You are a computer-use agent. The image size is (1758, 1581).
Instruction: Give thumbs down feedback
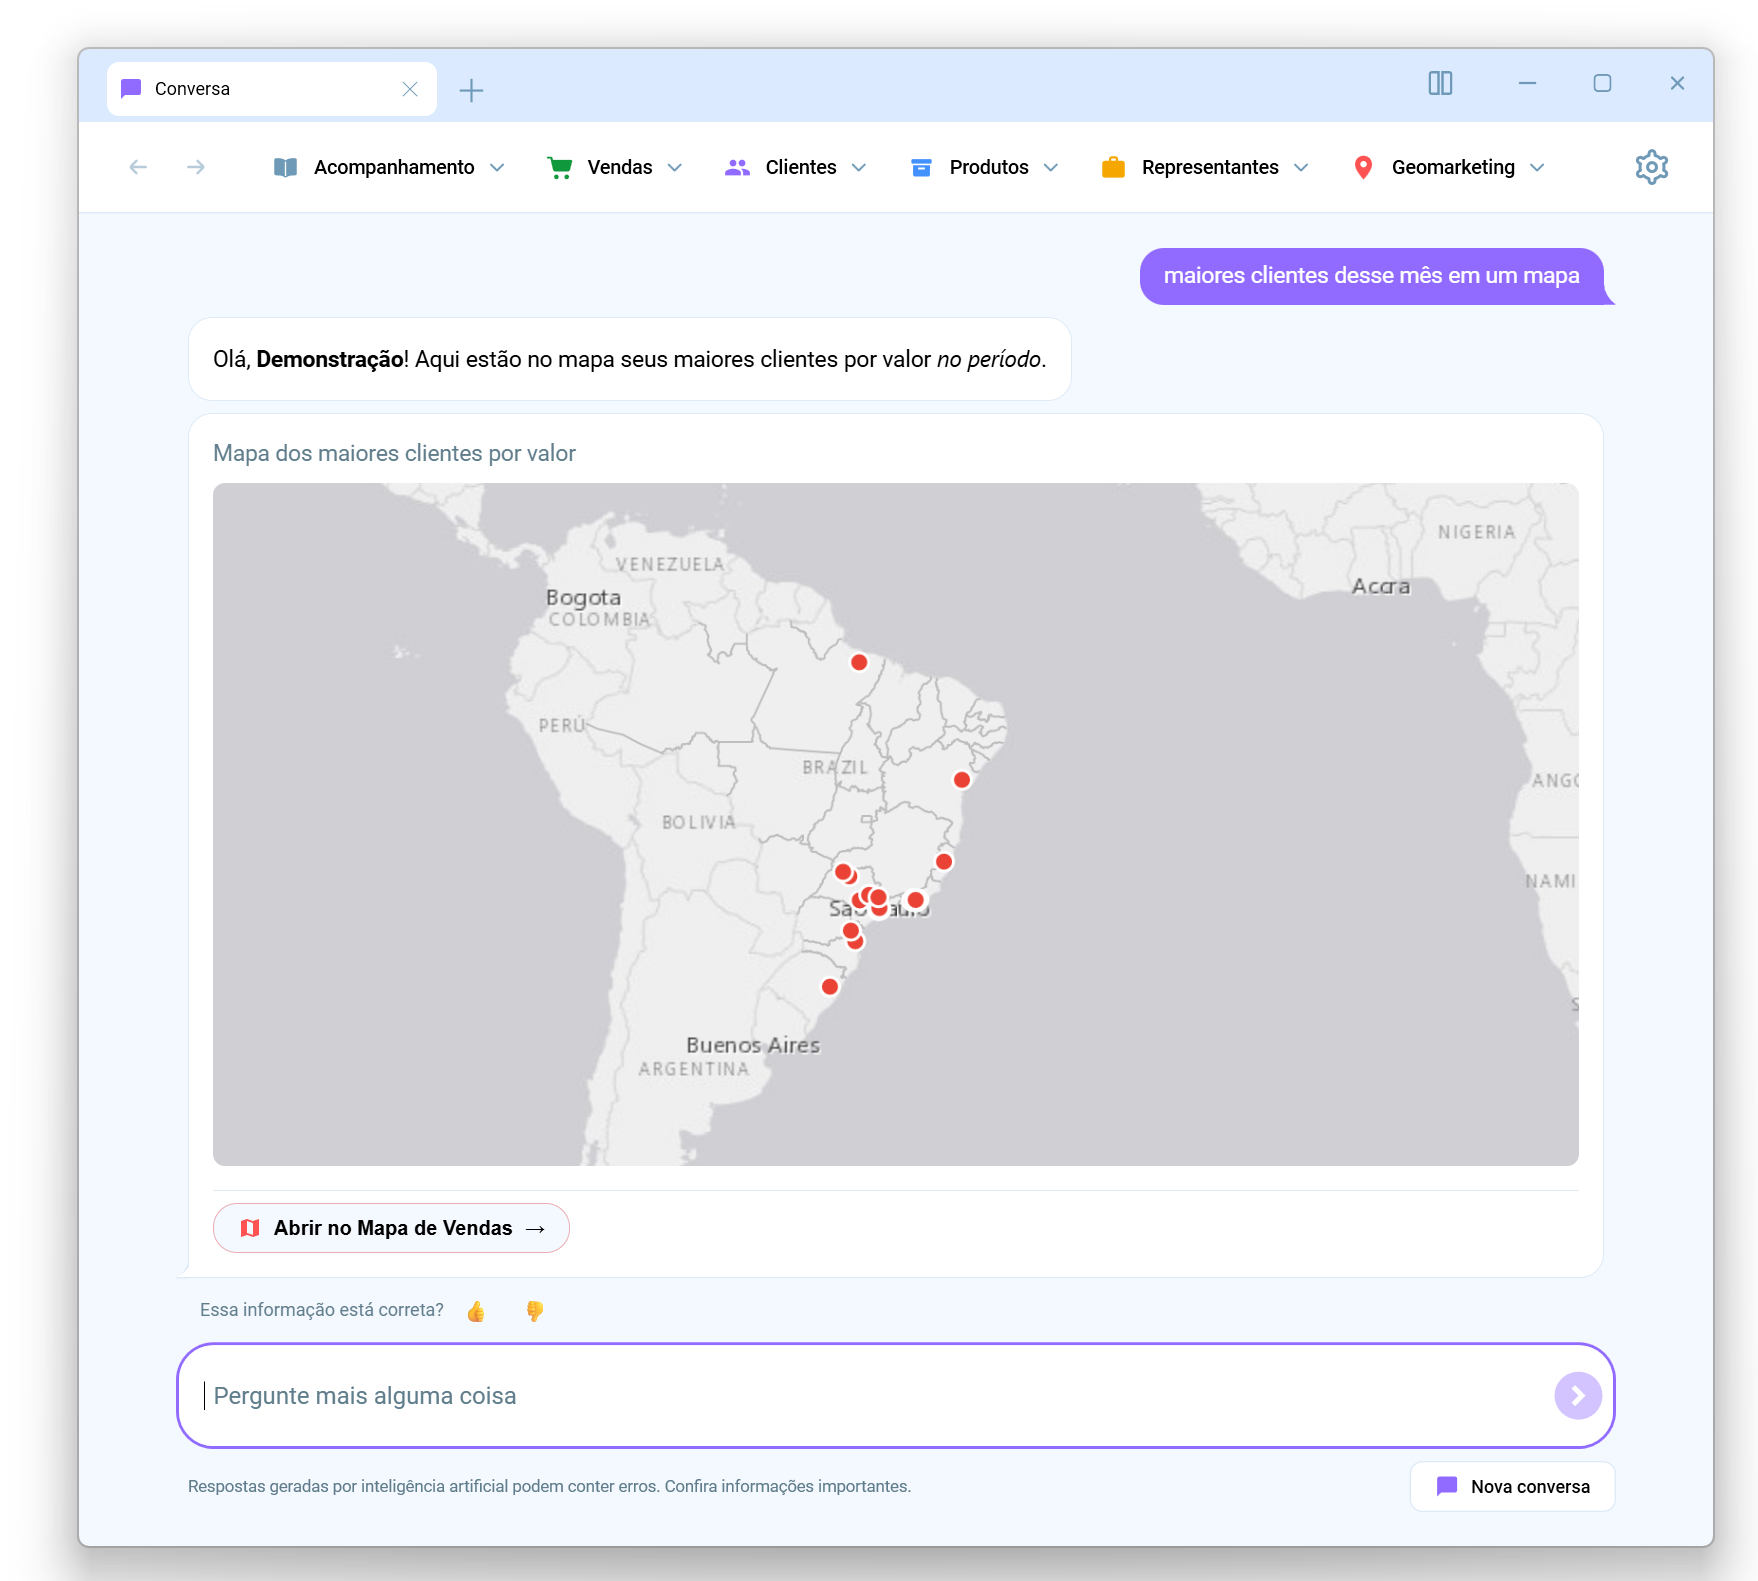click(535, 1311)
